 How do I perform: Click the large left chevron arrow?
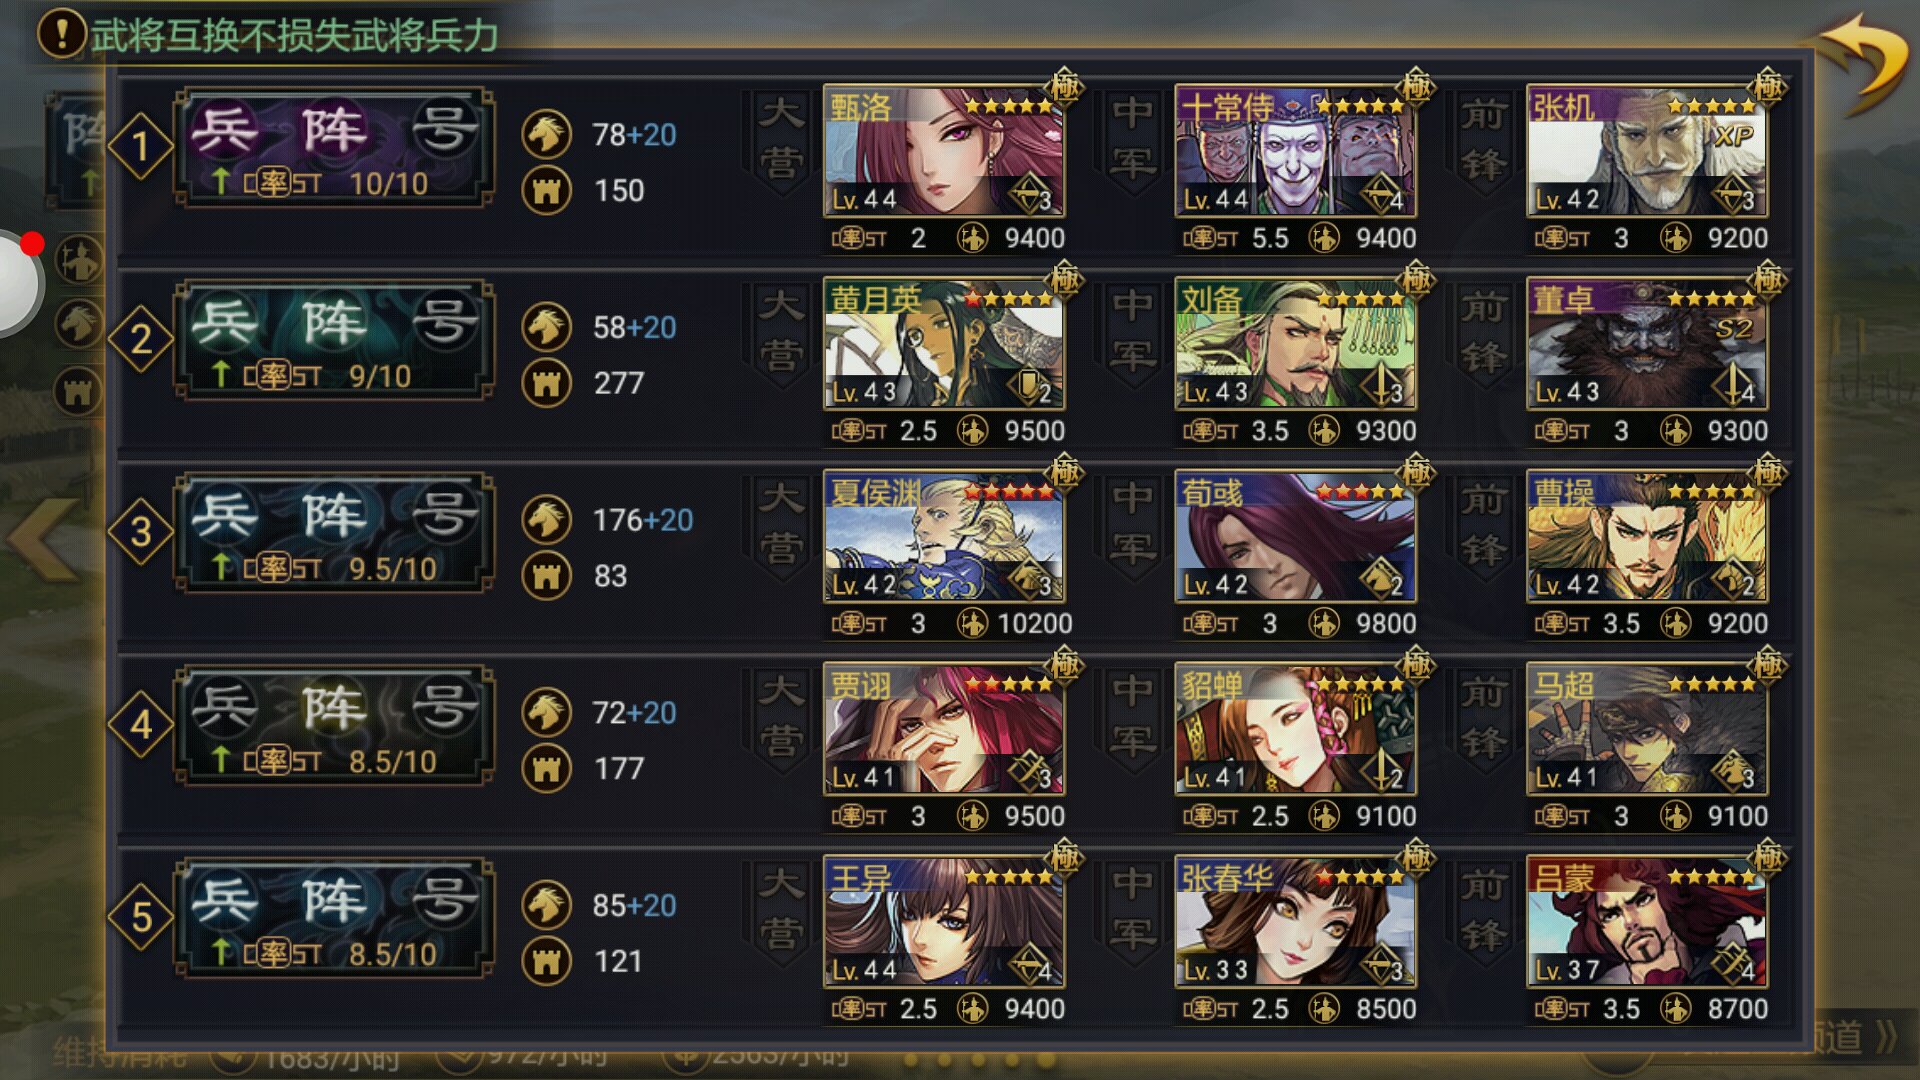42,540
